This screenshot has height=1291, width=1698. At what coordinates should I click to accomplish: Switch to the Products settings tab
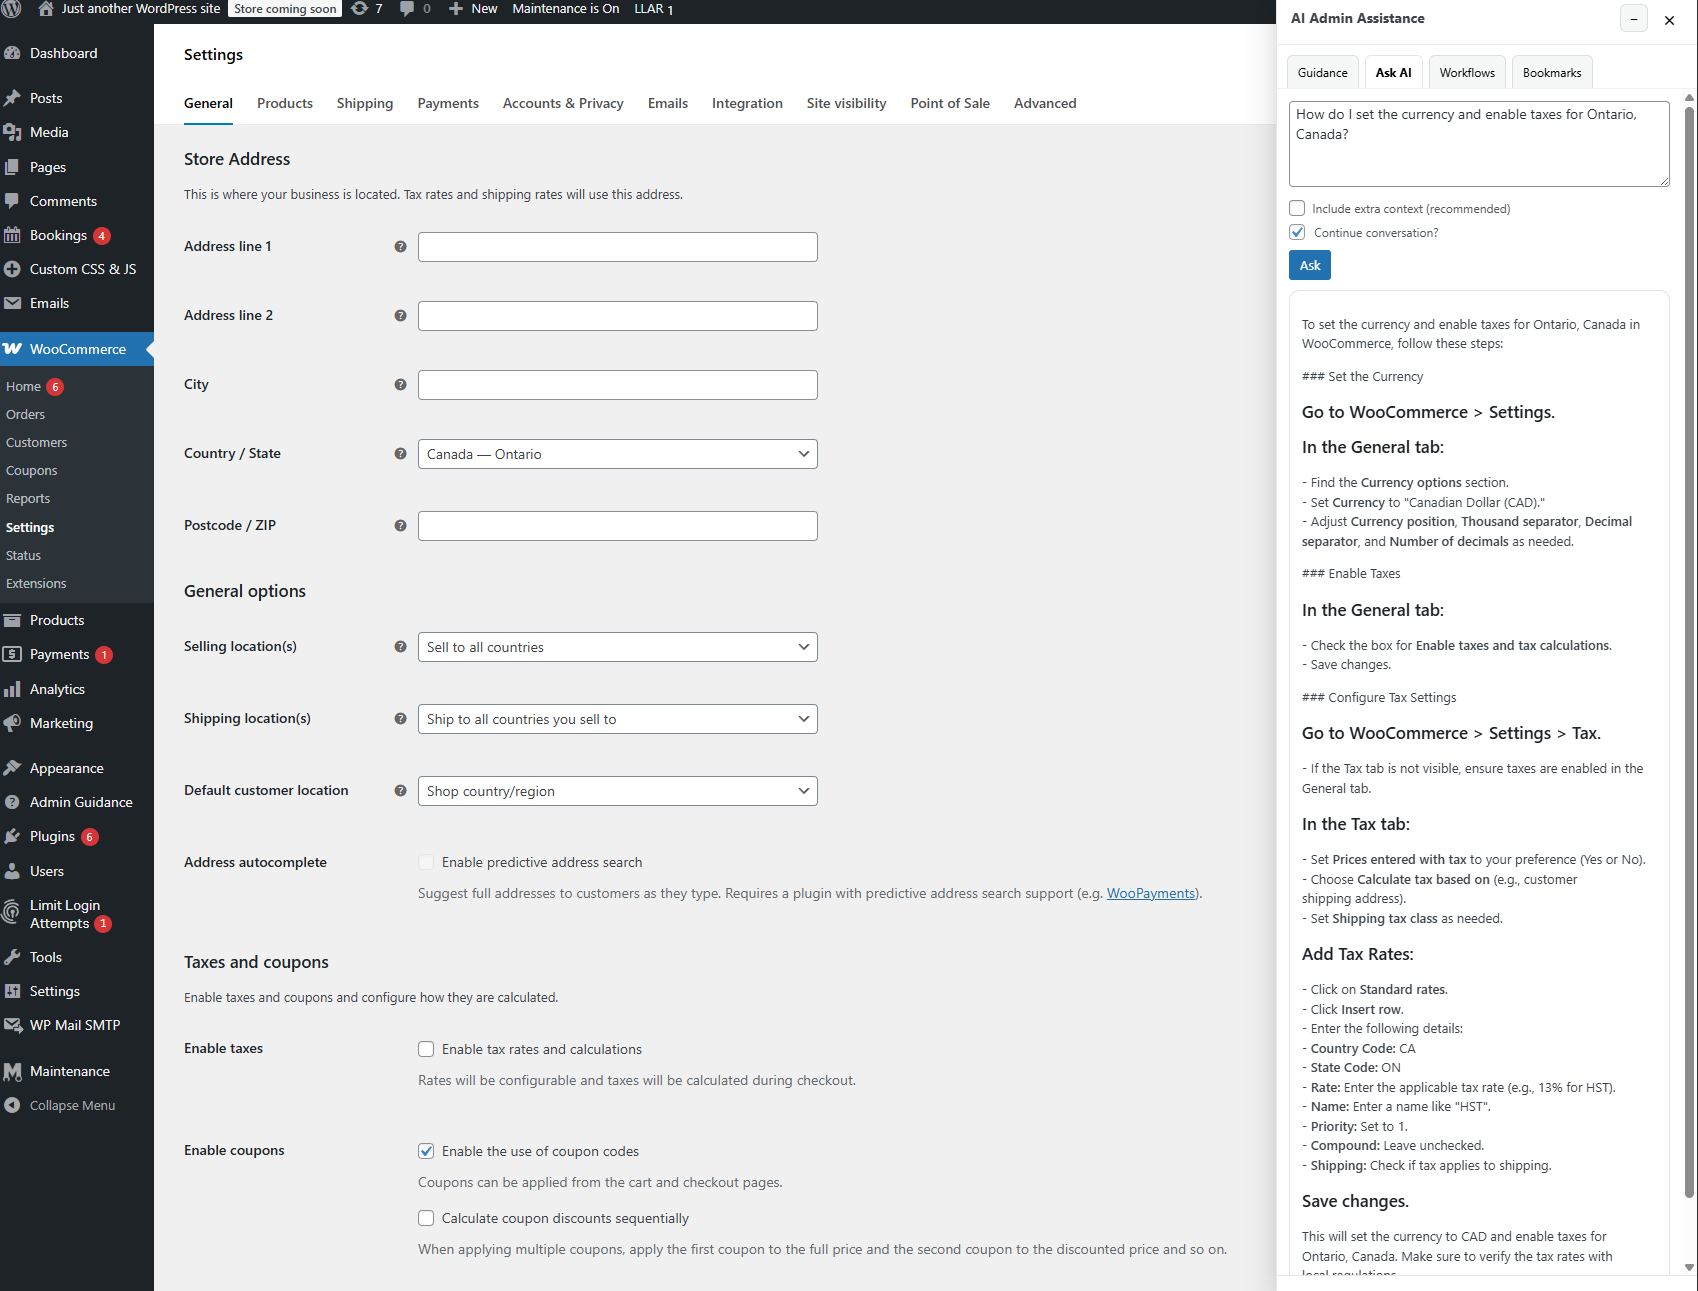pos(285,103)
